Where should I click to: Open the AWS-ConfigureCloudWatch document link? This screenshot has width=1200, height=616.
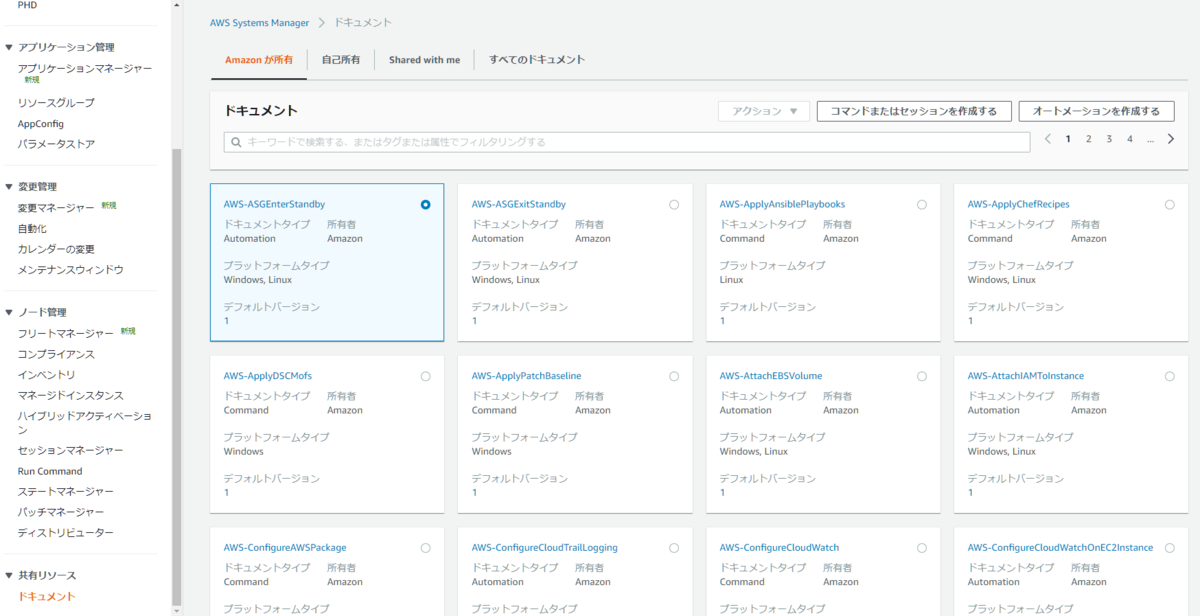(779, 548)
